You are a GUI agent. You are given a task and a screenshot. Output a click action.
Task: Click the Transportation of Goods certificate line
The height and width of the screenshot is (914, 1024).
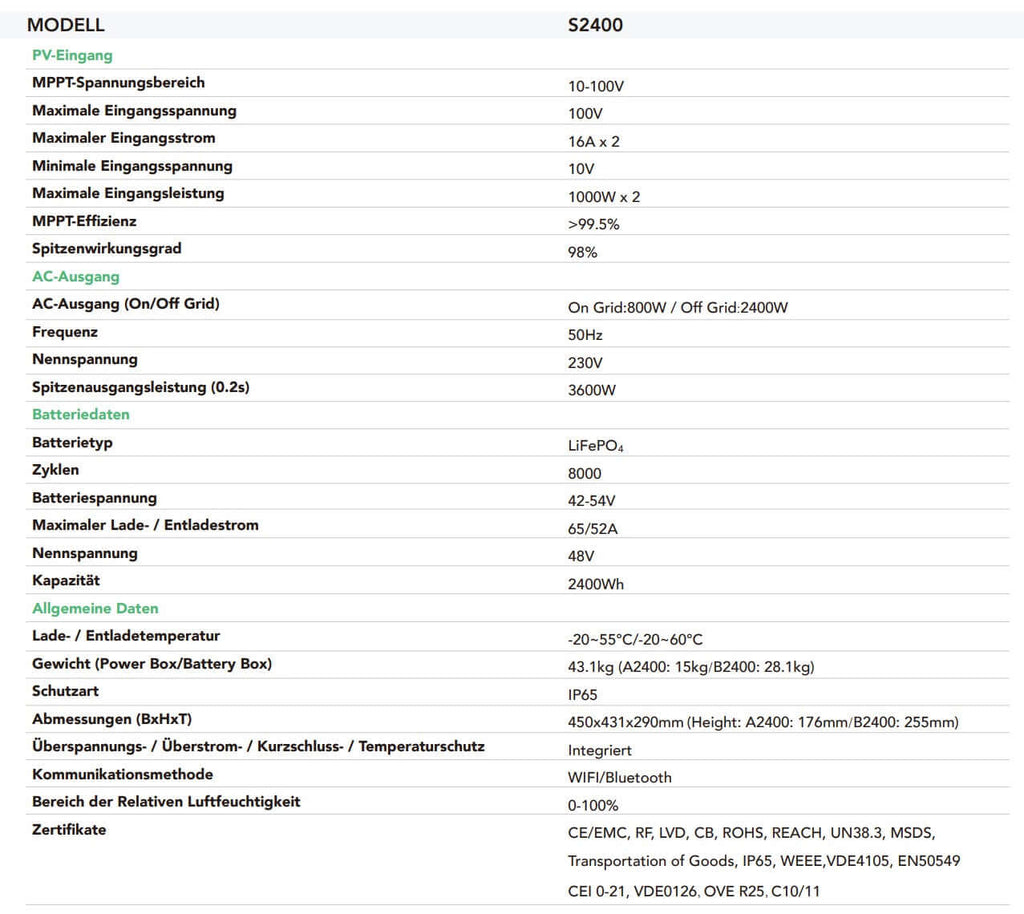point(764,862)
